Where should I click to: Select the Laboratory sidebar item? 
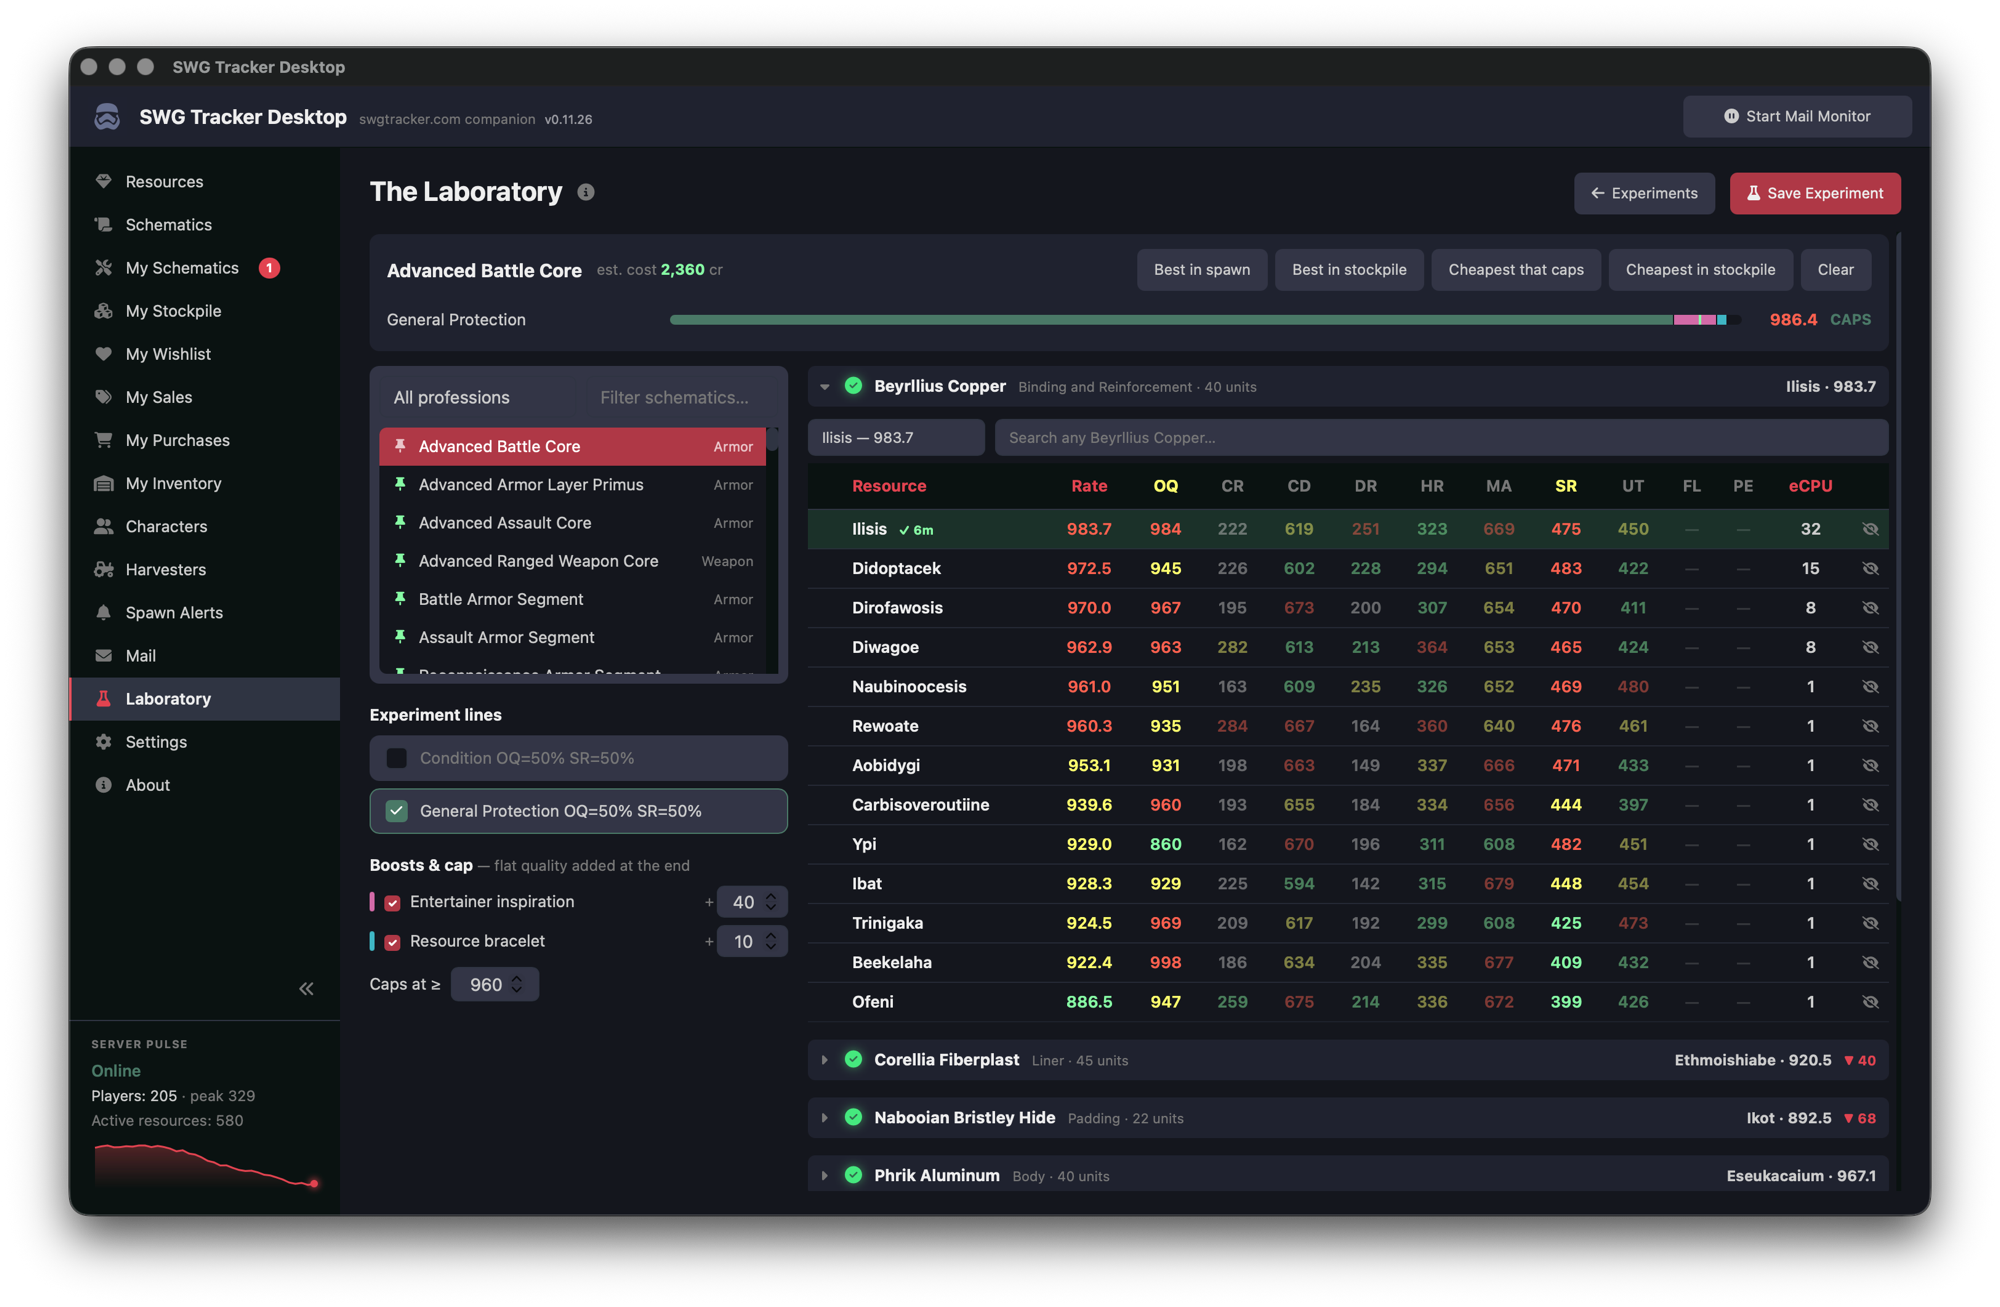coord(205,699)
